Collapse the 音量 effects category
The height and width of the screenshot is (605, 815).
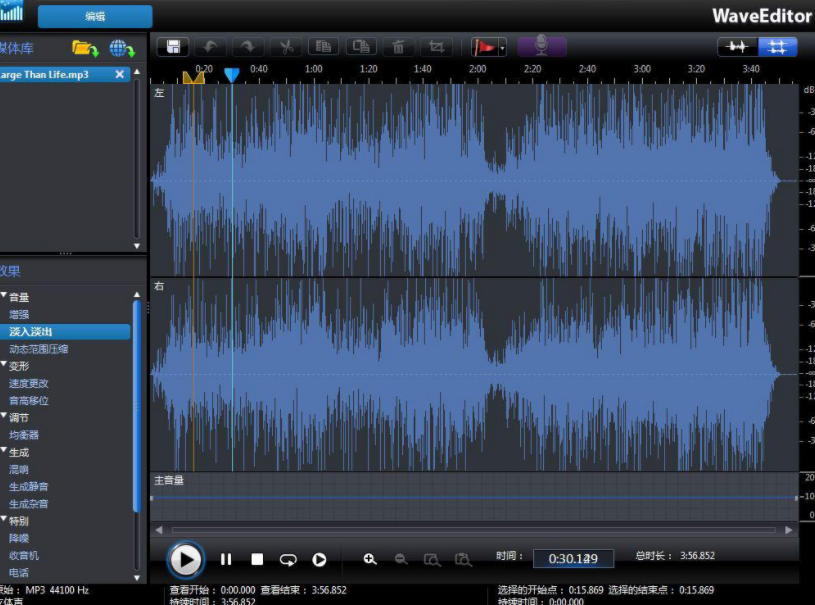(x=4, y=295)
